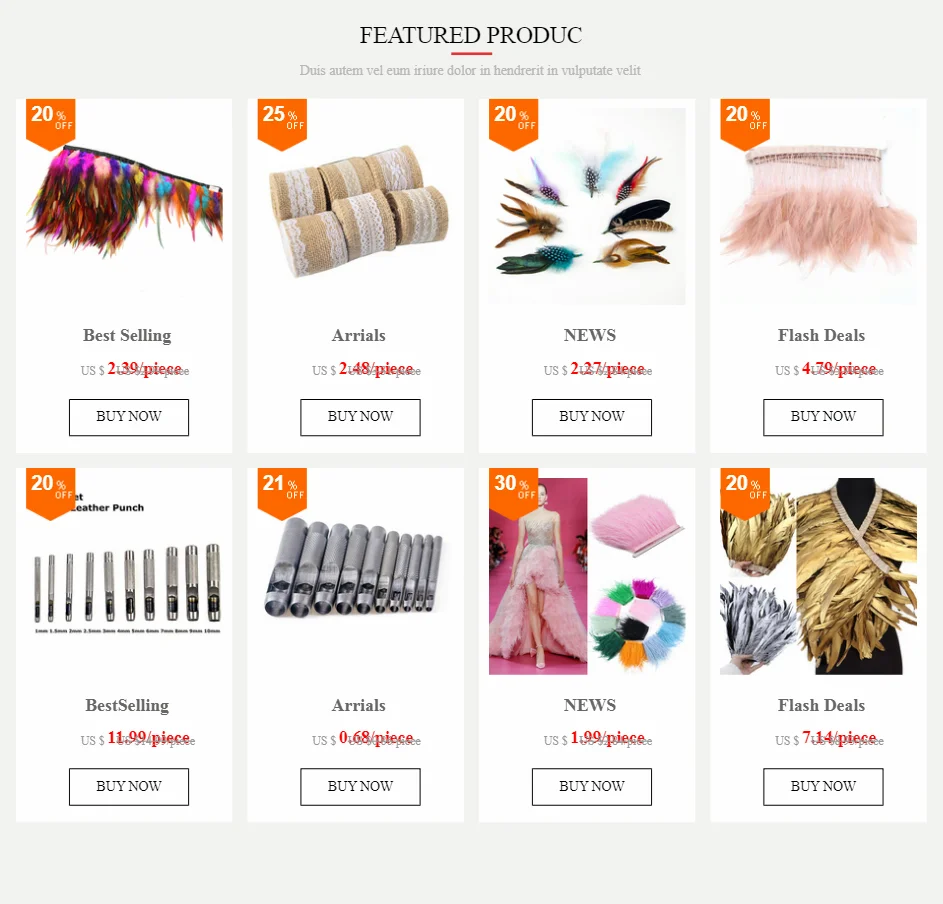Click 20% OFF badge on gold feather shawl
This screenshot has width=943, height=904.
point(745,492)
